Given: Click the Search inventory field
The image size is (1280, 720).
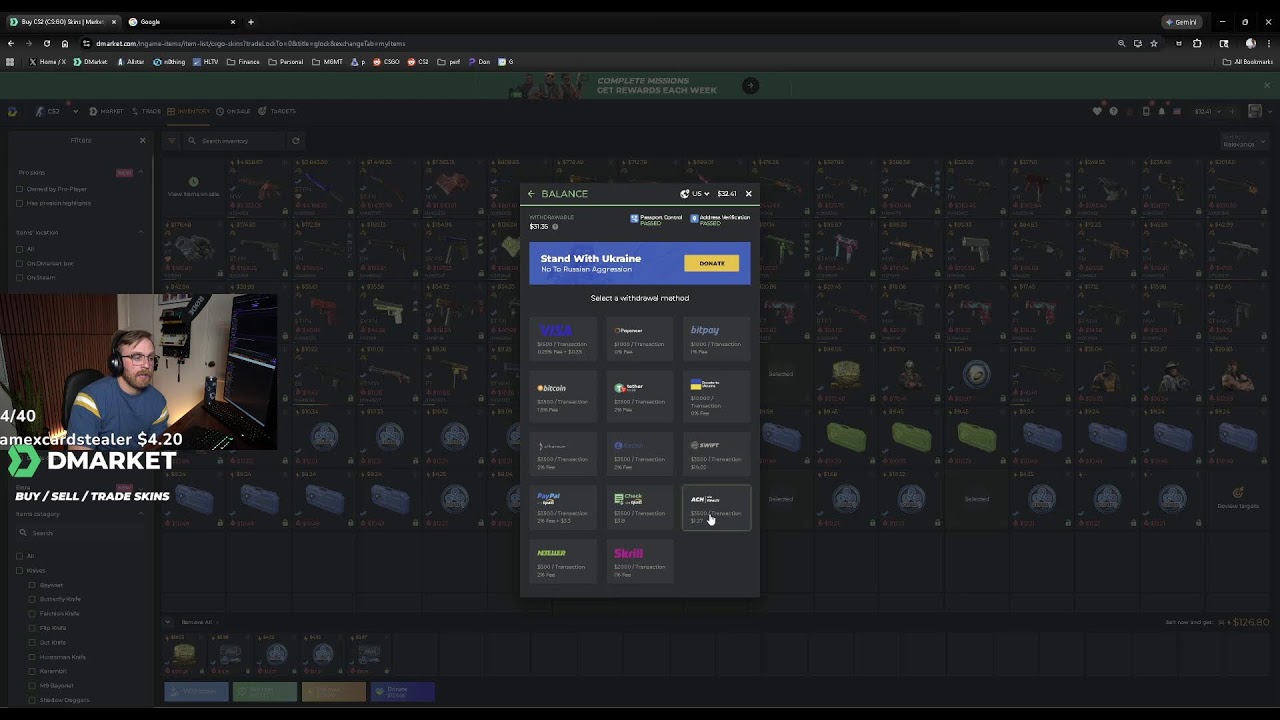Looking at the screenshot, I should [235, 141].
